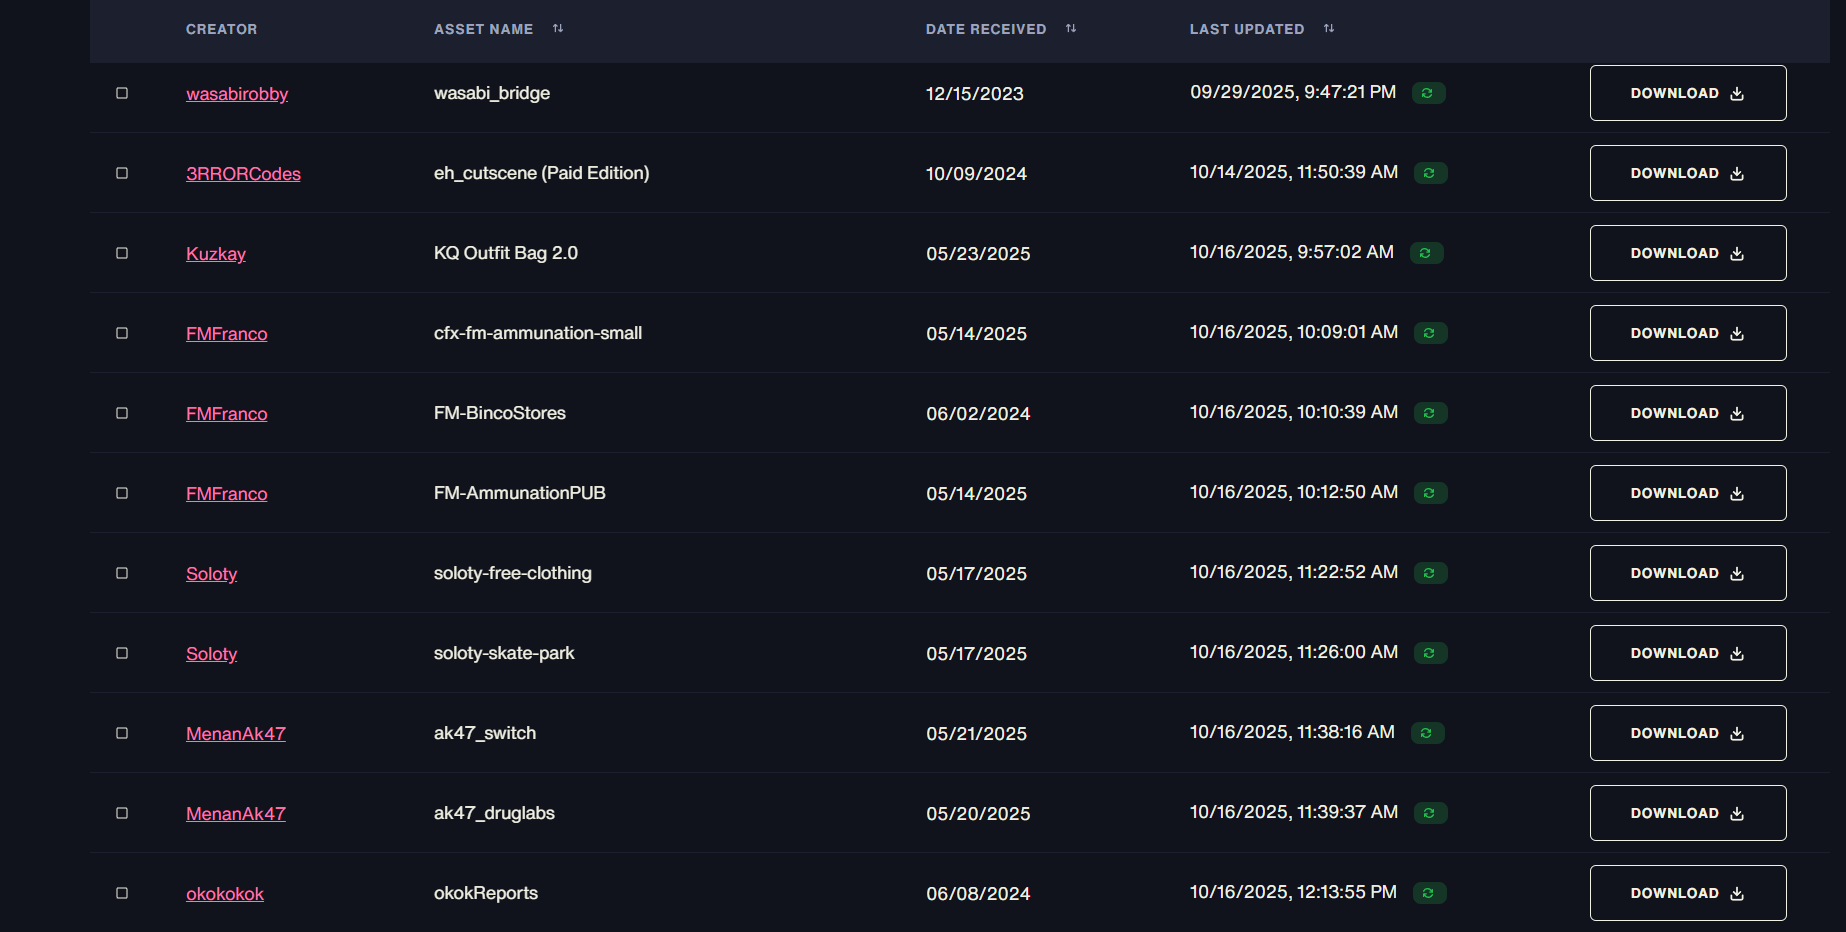Click the green refresh icon for wasabi_bridge
Viewport: 1846px width, 932px height.
pos(1428,93)
